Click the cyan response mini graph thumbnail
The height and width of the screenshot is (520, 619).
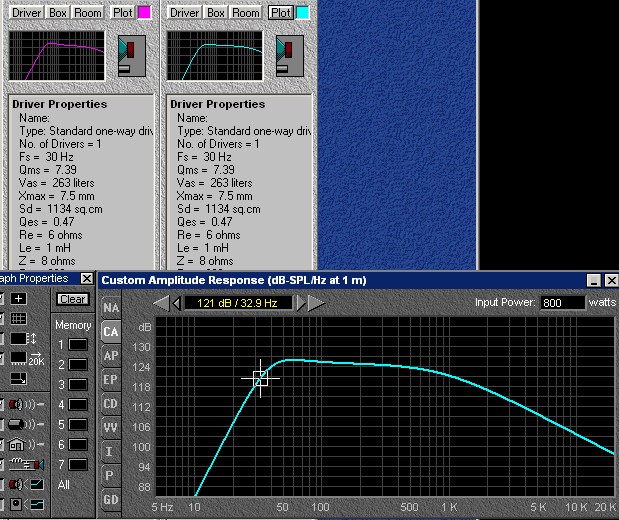[214, 56]
